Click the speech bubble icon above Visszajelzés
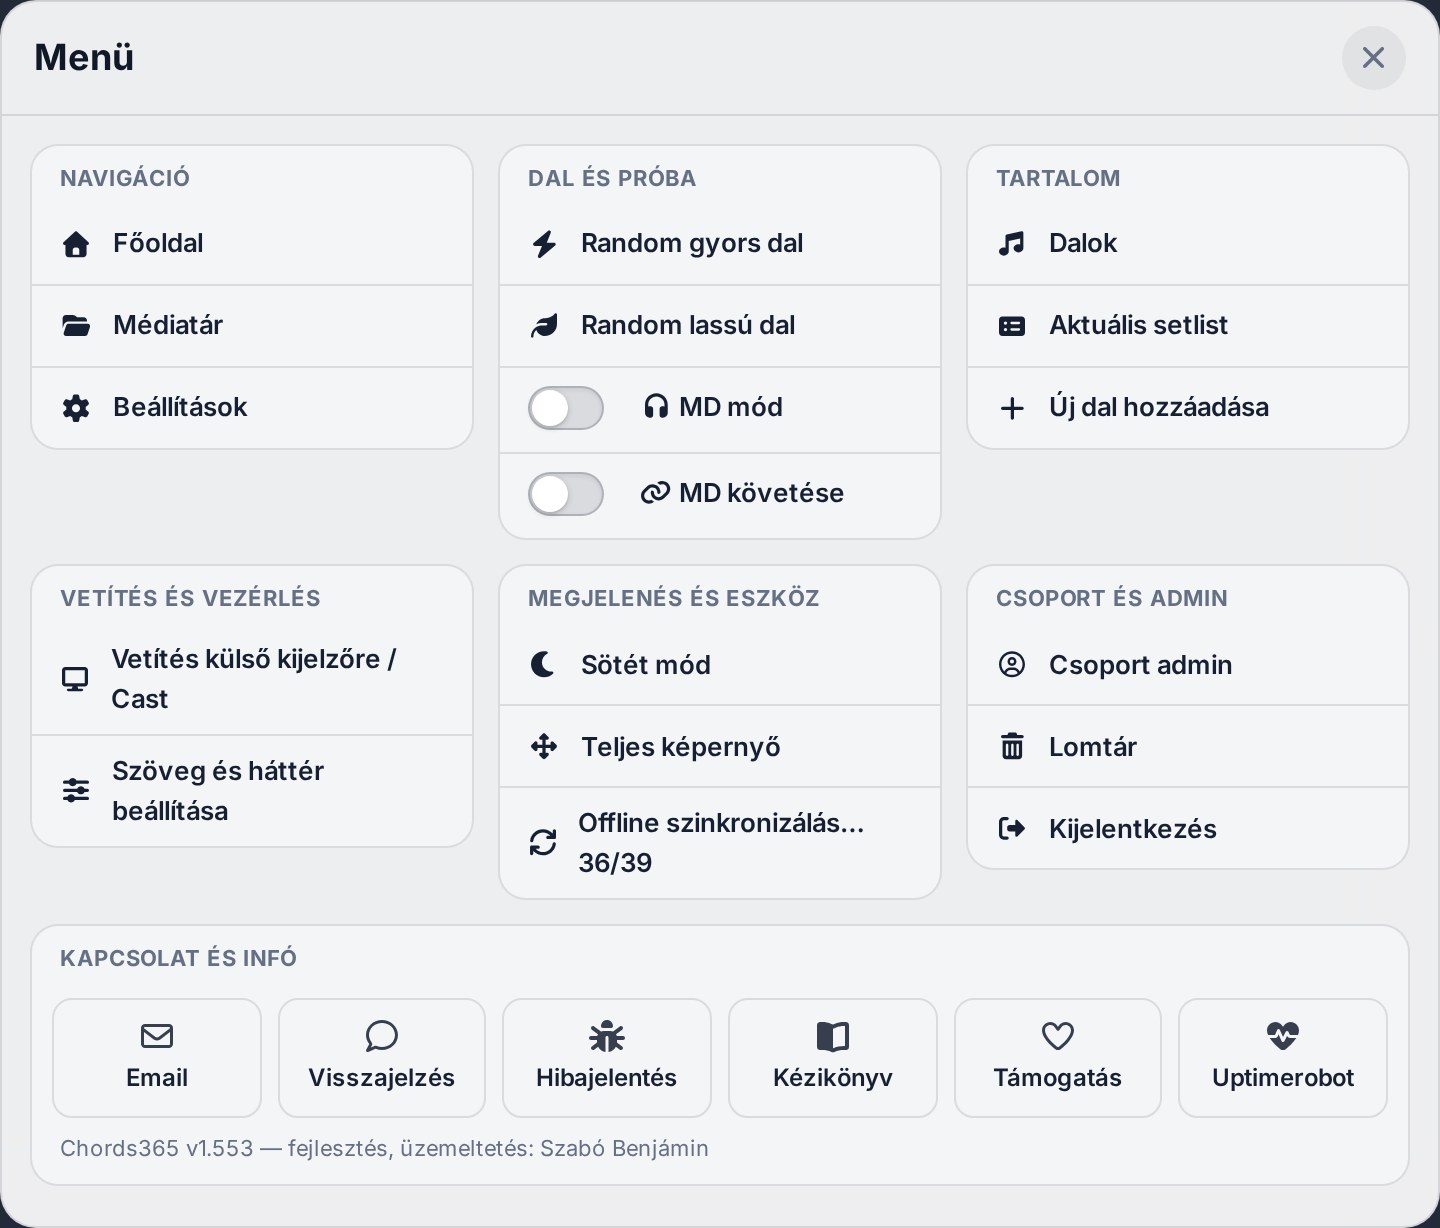 [x=382, y=1036]
